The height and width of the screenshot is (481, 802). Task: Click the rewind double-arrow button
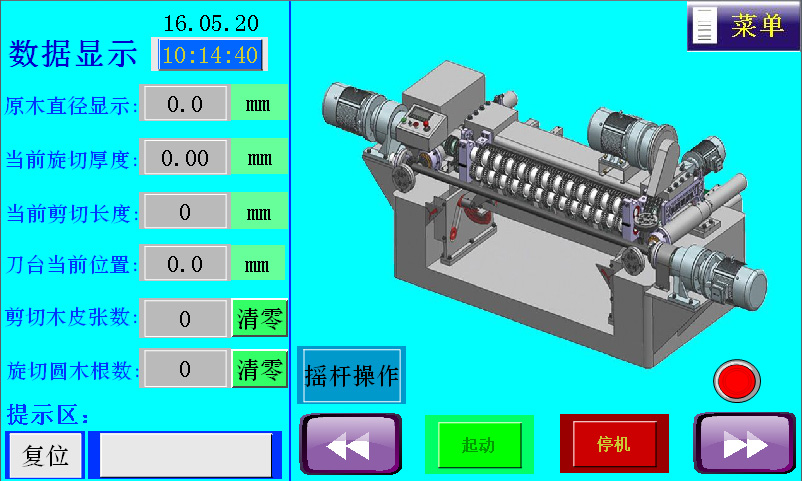point(350,443)
